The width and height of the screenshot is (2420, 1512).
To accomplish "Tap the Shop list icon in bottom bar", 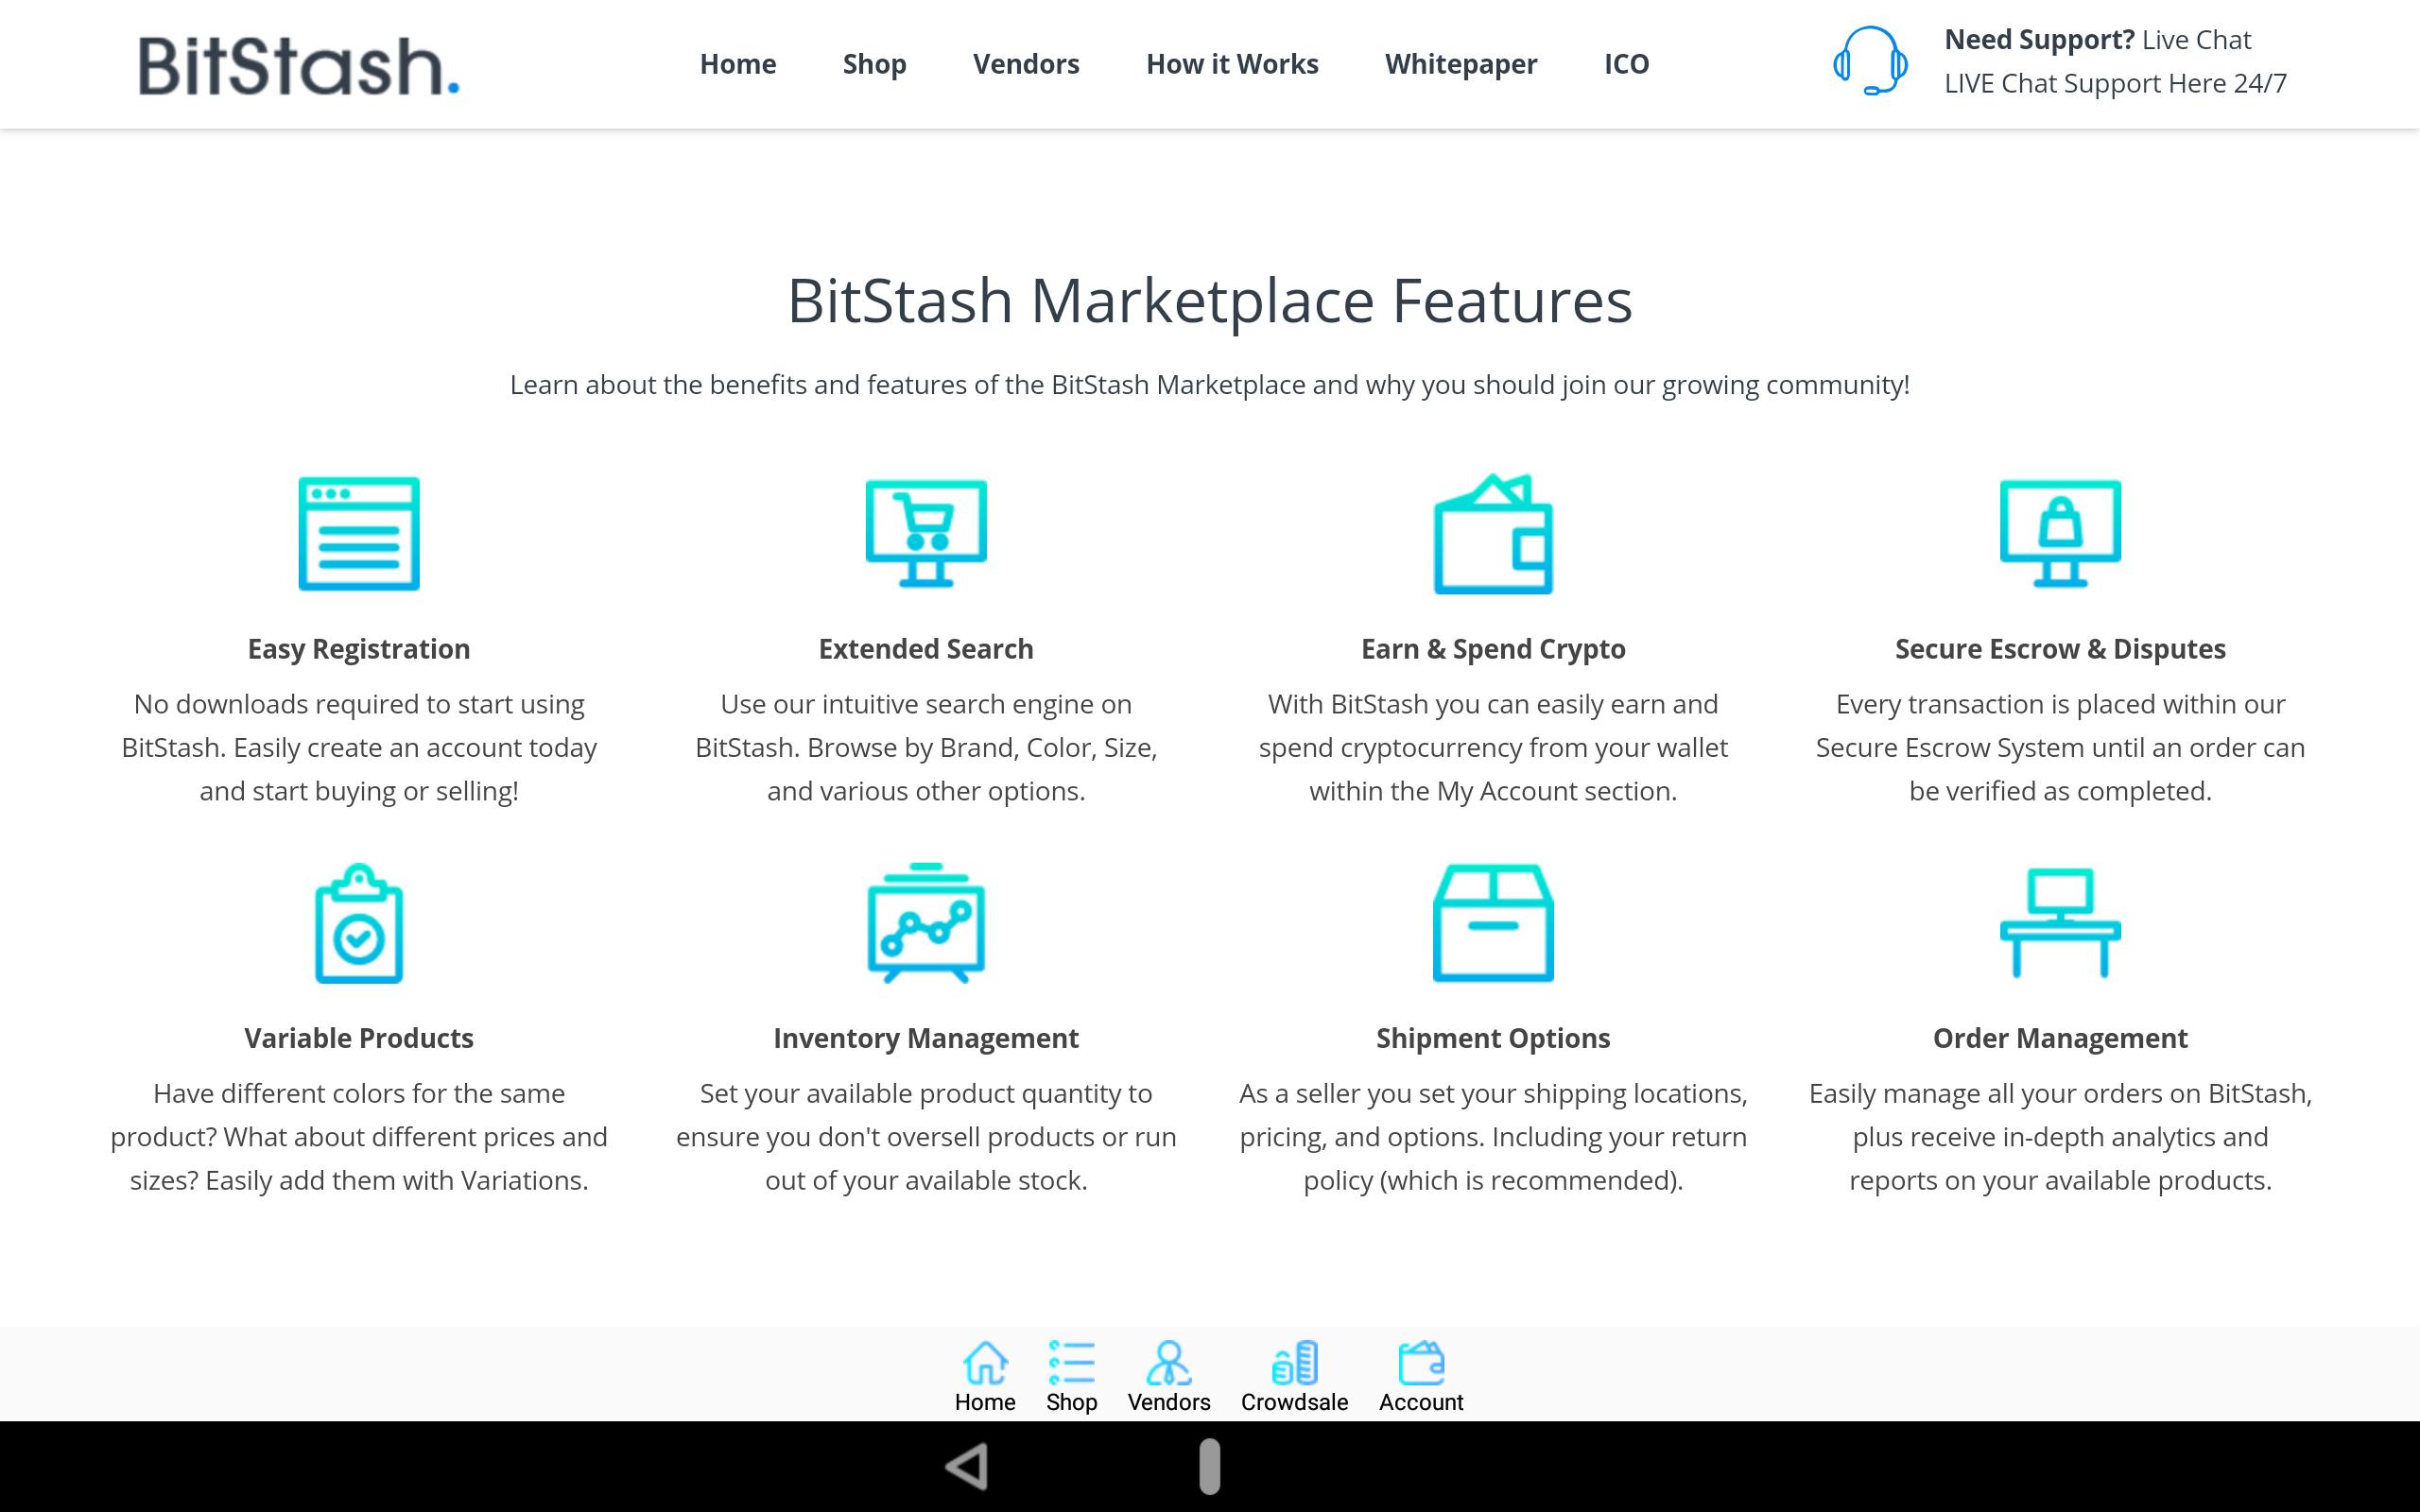I will click(1072, 1363).
